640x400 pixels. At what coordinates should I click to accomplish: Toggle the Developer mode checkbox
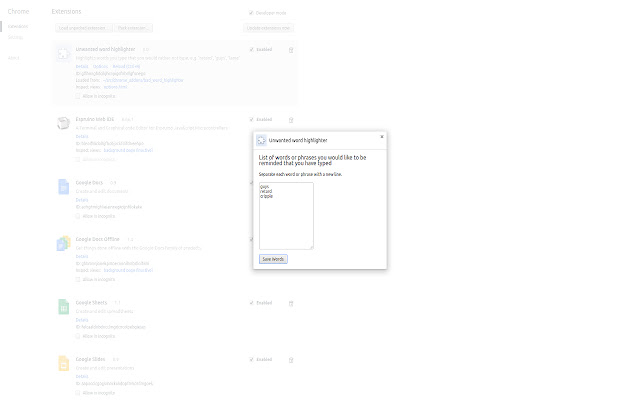point(251,13)
